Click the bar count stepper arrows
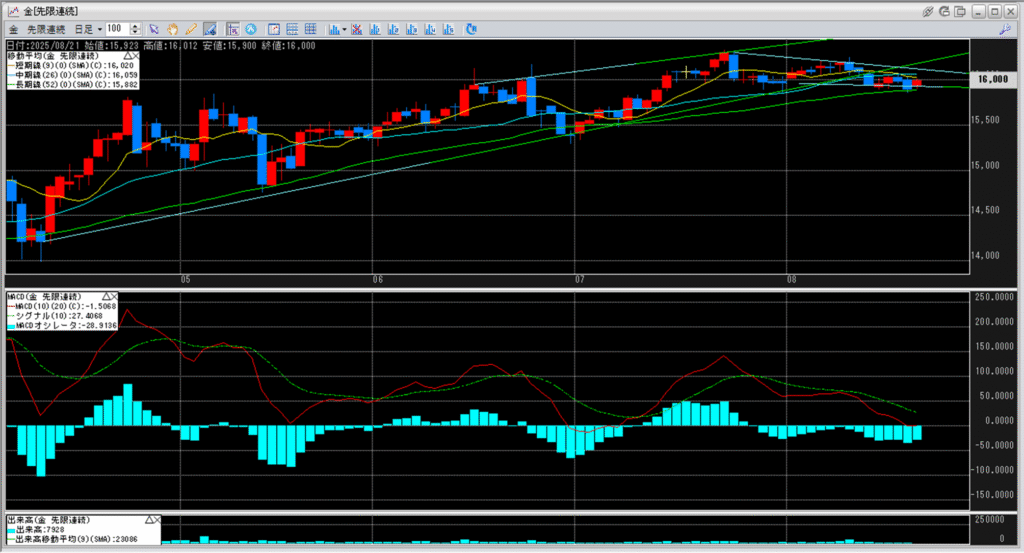Image resolution: width=1024 pixels, height=553 pixels. [x=135, y=29]
